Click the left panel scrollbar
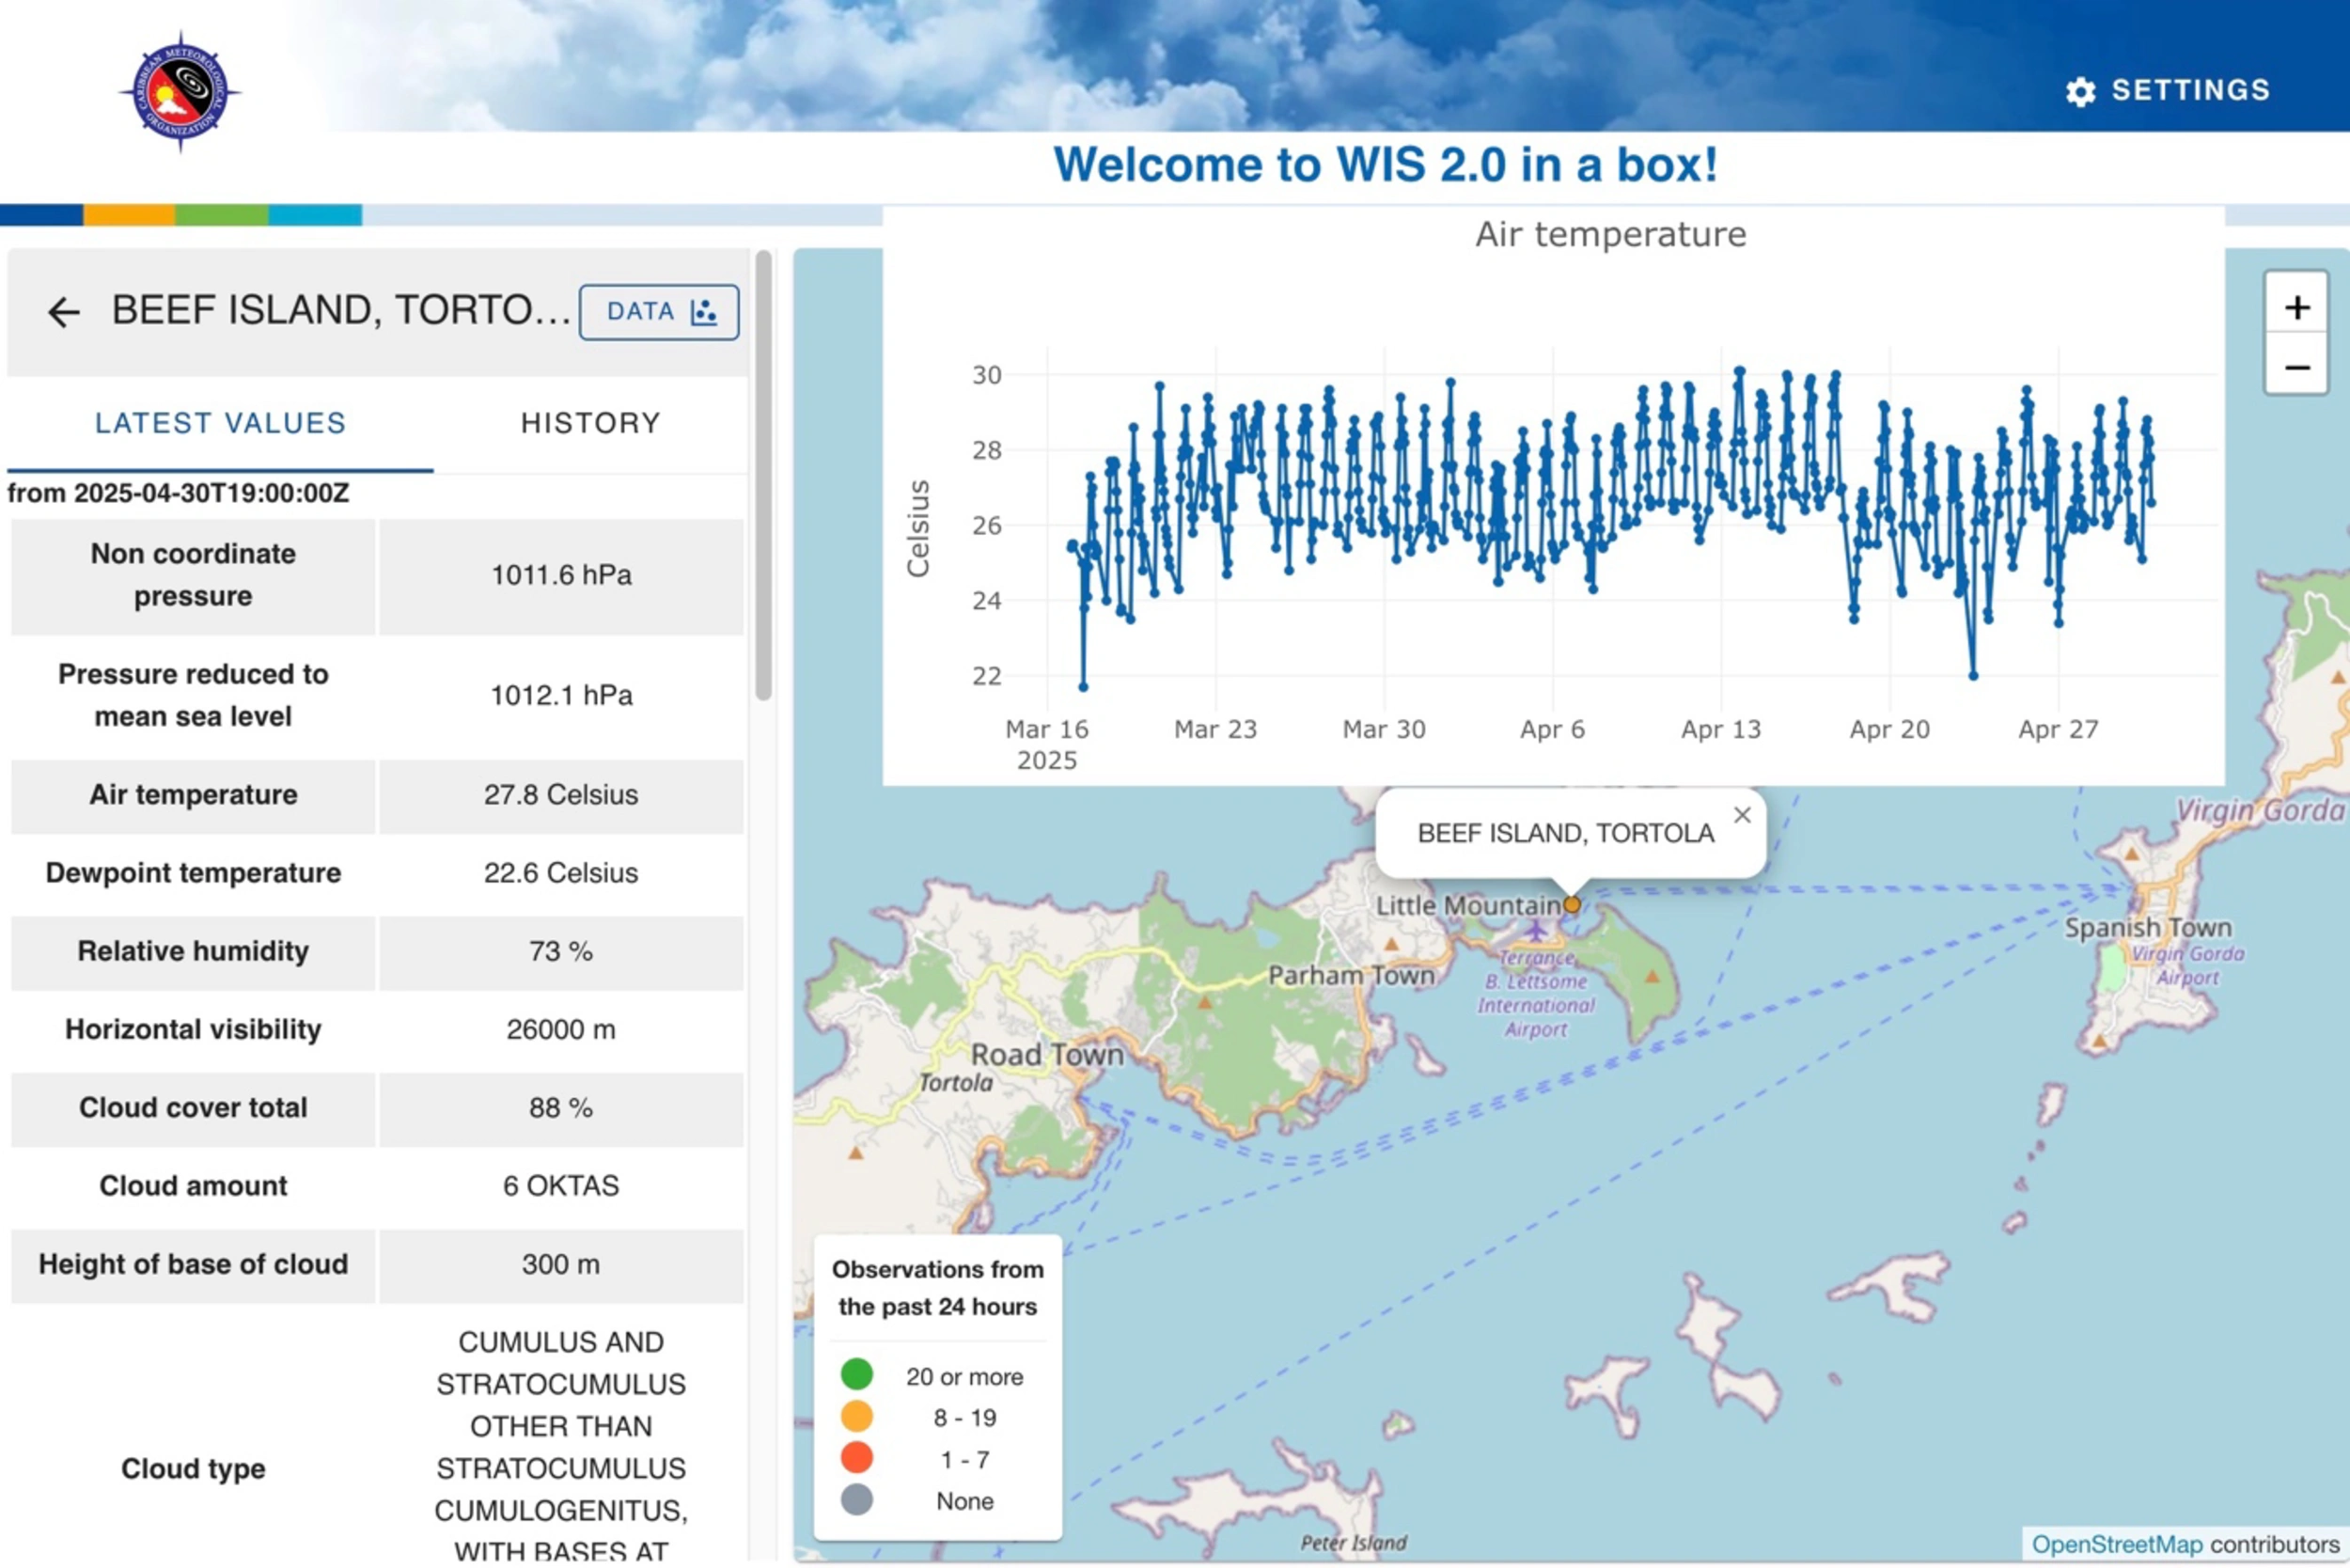 tap(763, 475)
